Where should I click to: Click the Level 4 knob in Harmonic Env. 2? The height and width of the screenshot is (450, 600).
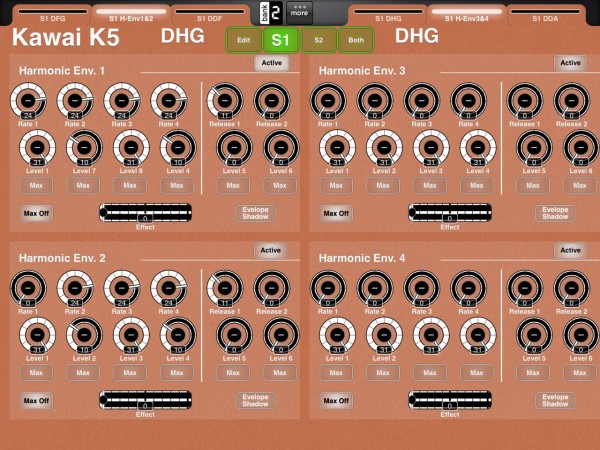click(x=178, y=335)
